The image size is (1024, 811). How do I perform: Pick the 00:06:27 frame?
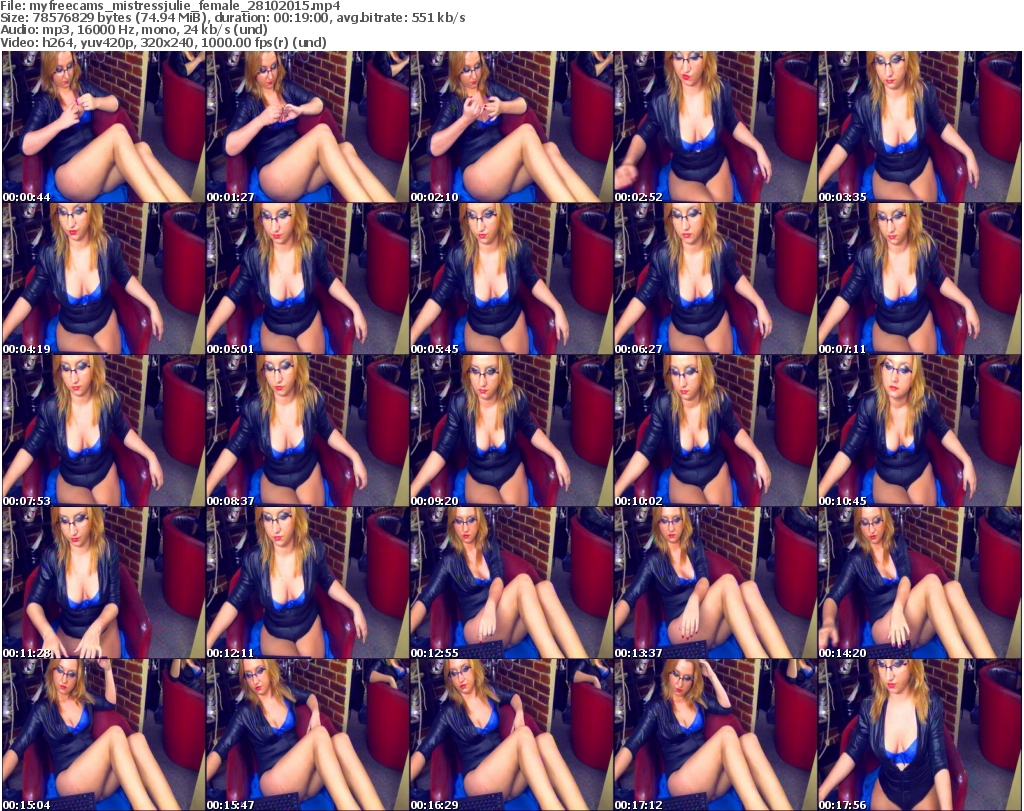(715, 279)
